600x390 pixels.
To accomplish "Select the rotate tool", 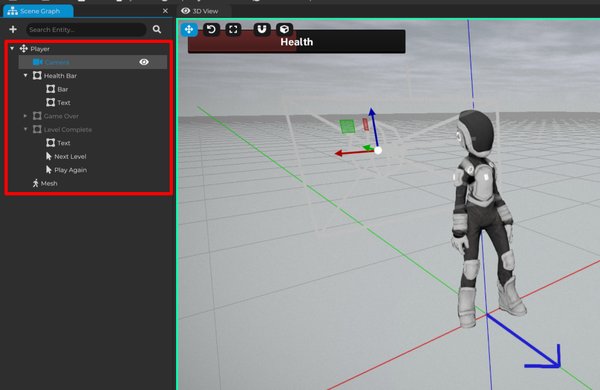I will coord(211,29).
